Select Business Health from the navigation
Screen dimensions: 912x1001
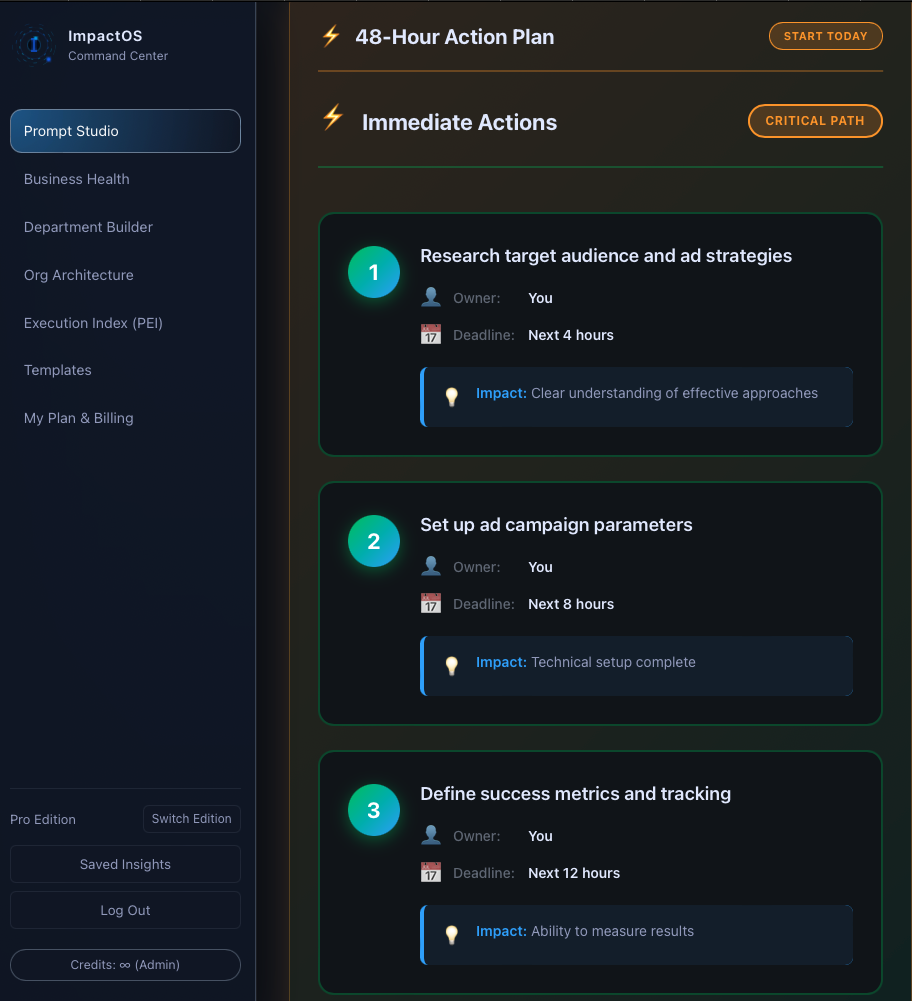click(x=76, y=179)
